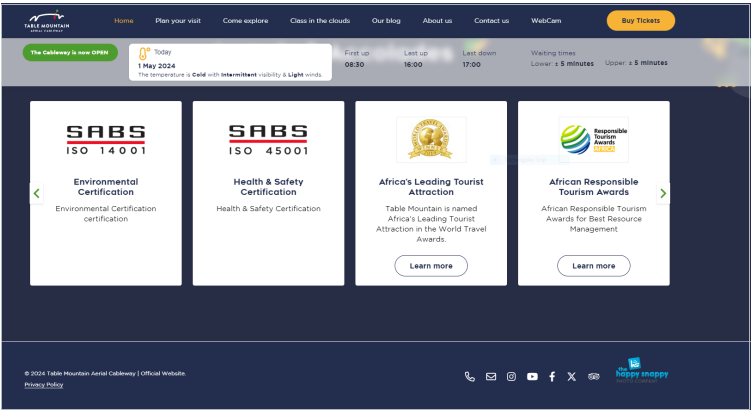Open the Contact us page
755x415 pixels.
tap(491, 21)
